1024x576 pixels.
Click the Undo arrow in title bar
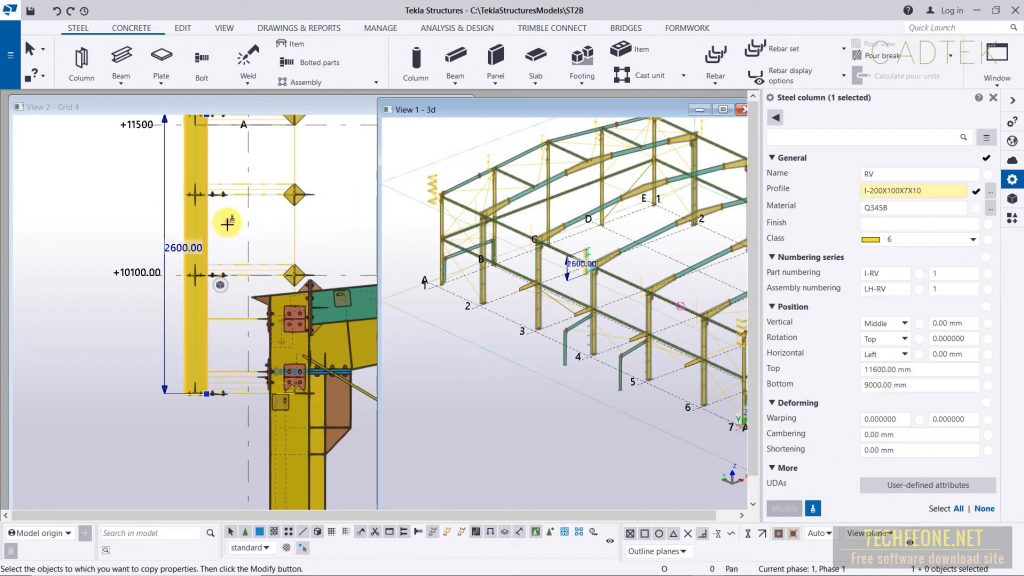[x=57, y=10]
